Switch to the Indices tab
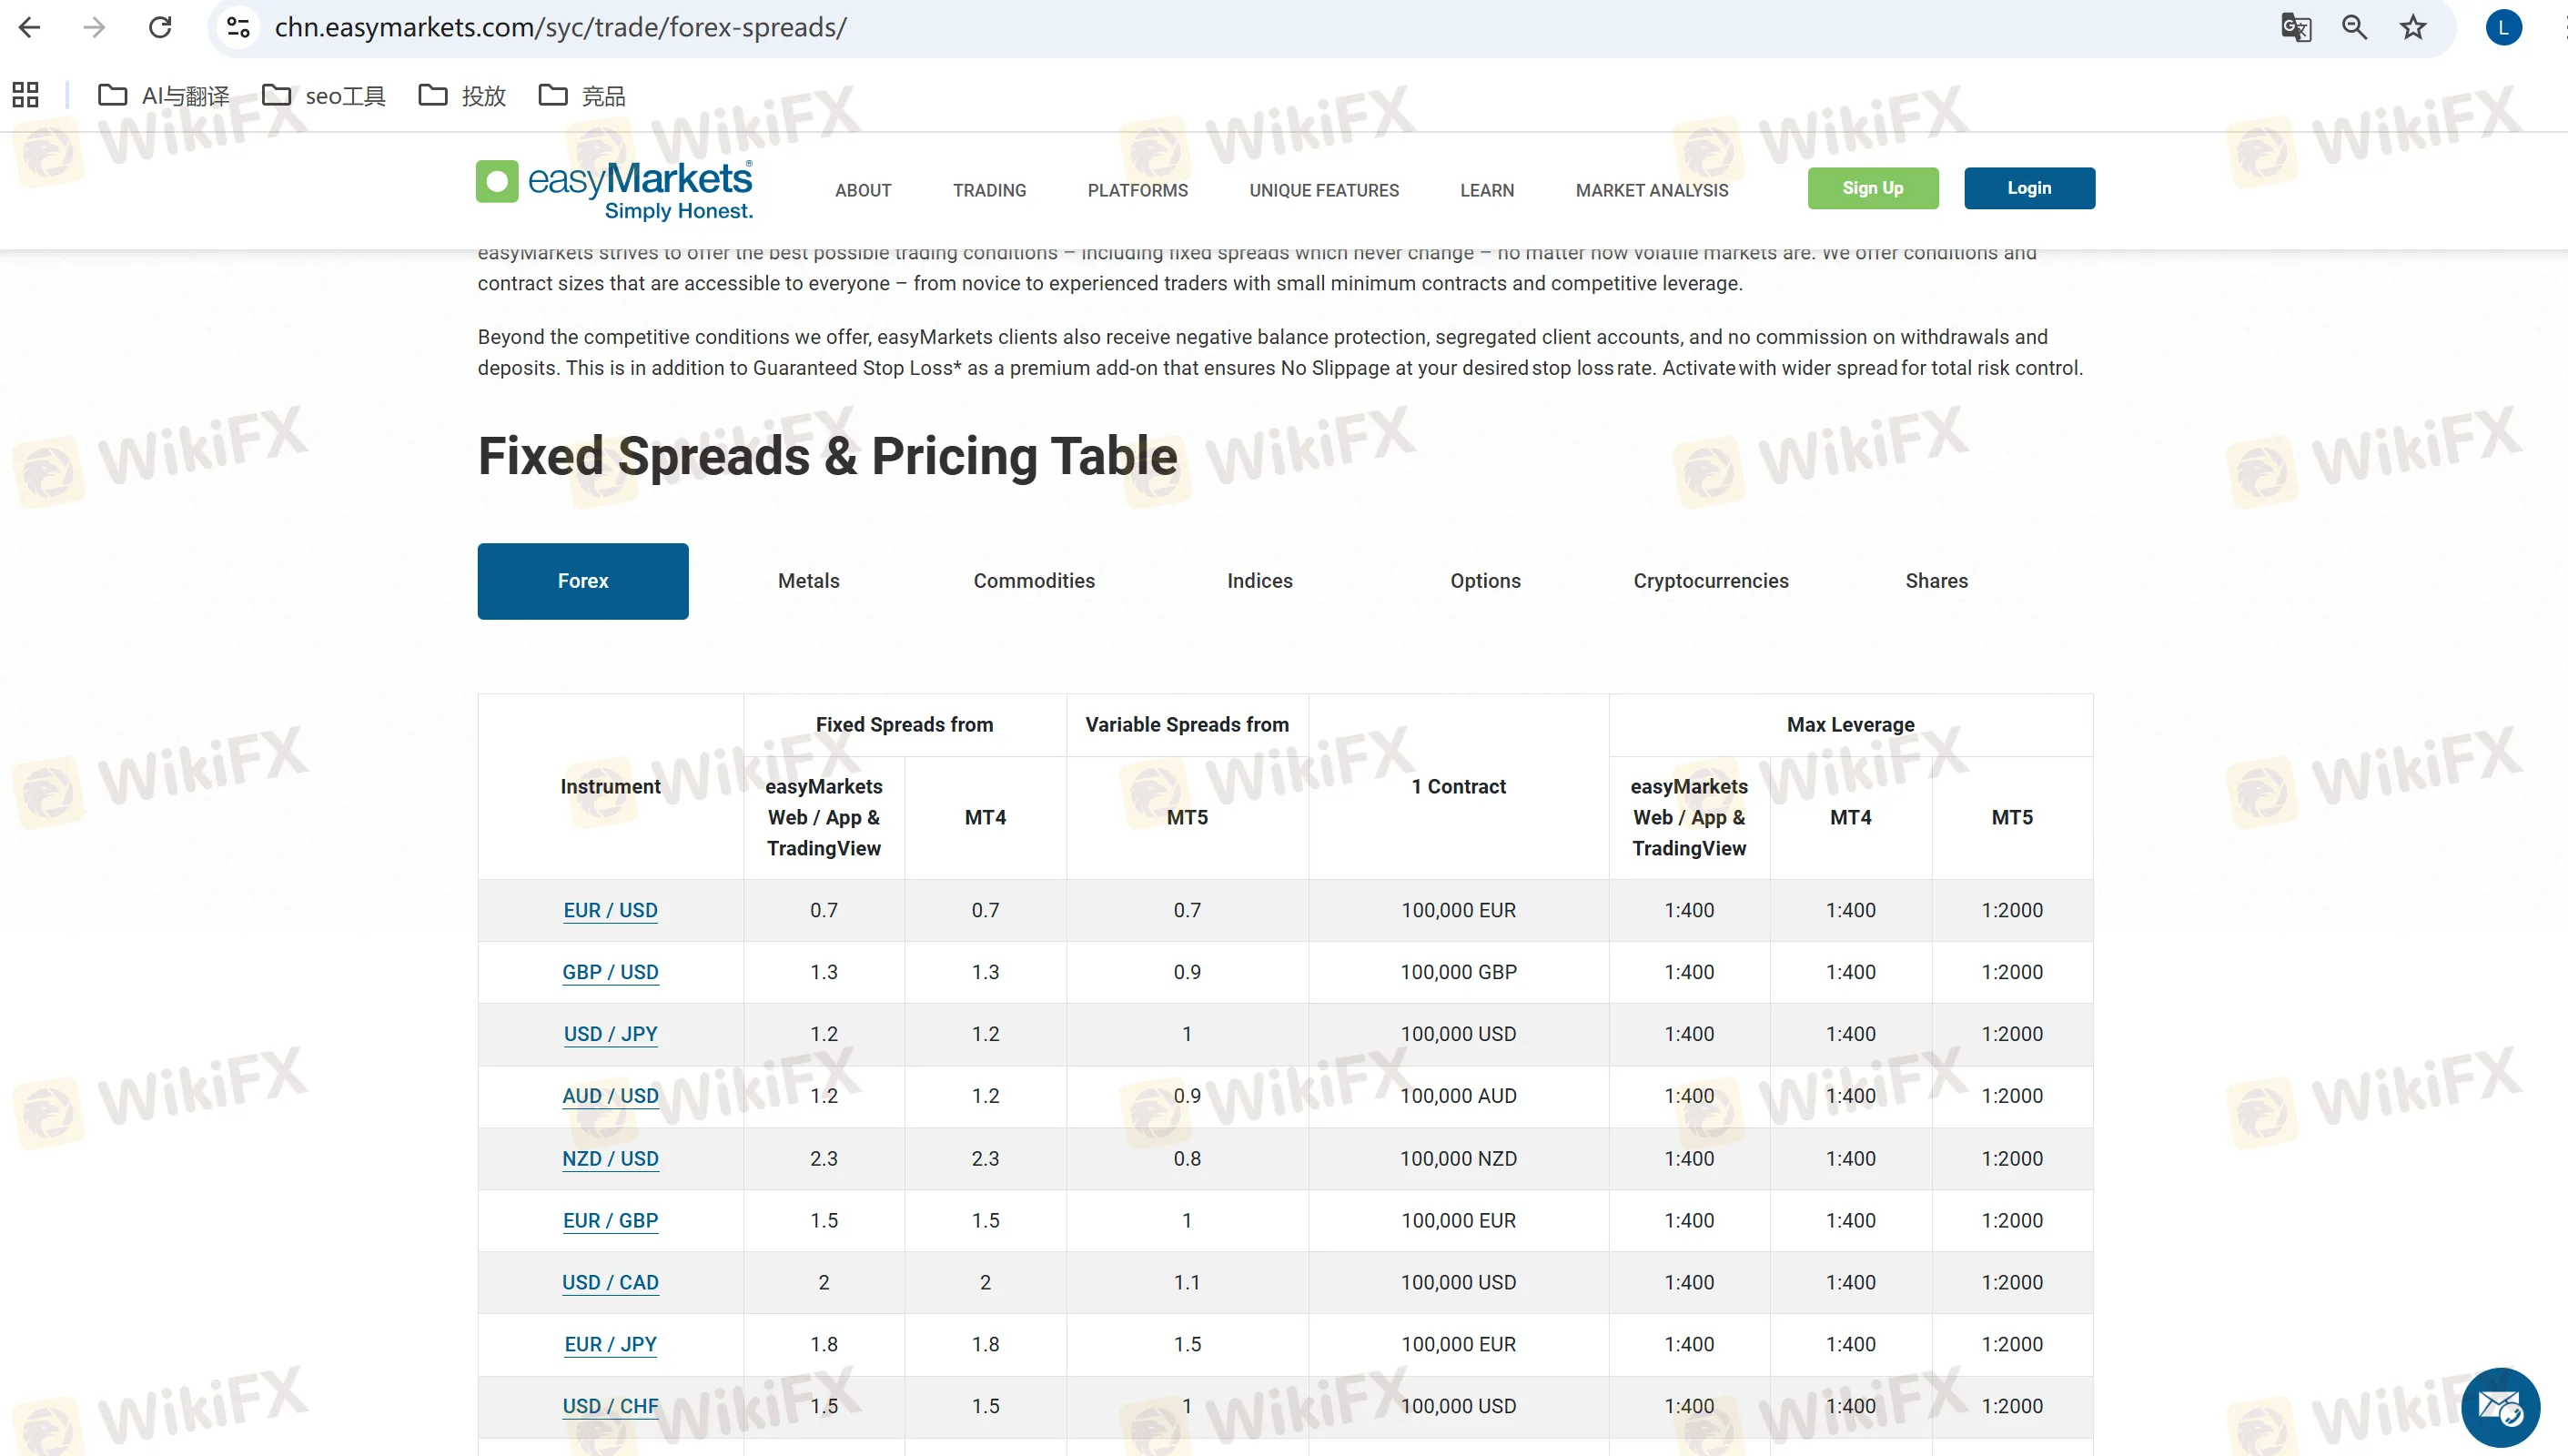The image size is (2568, 1456). click(1260, 581)
